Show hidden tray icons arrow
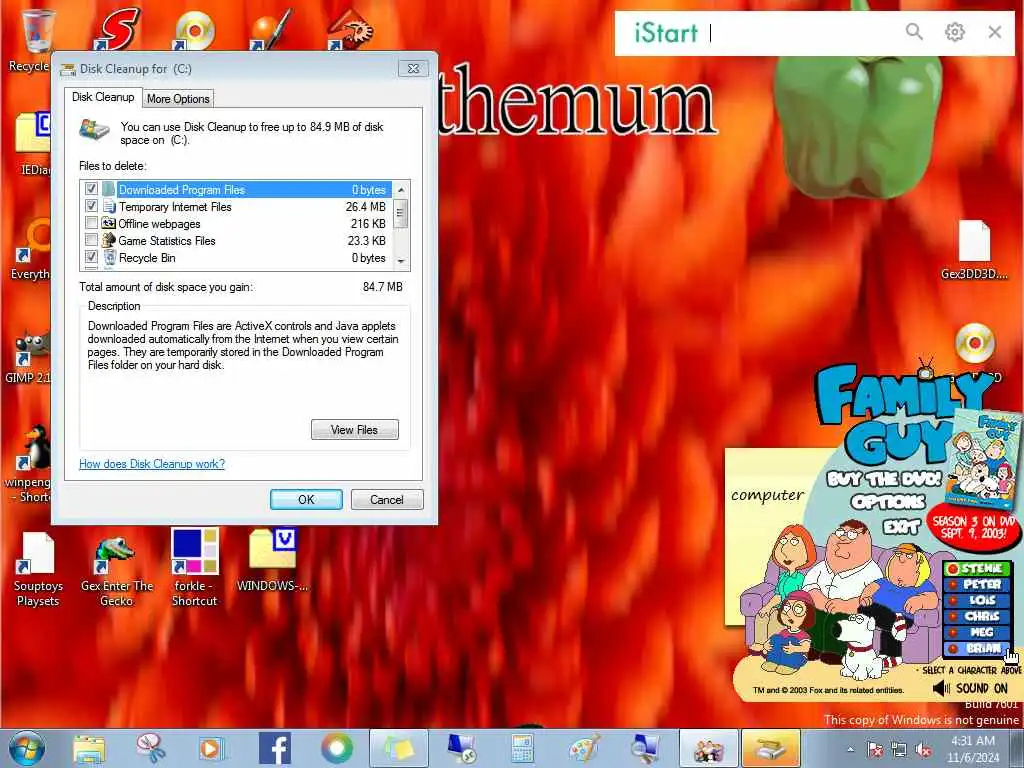Viewport: 1024px width, 768px height. tap(850, 749)
